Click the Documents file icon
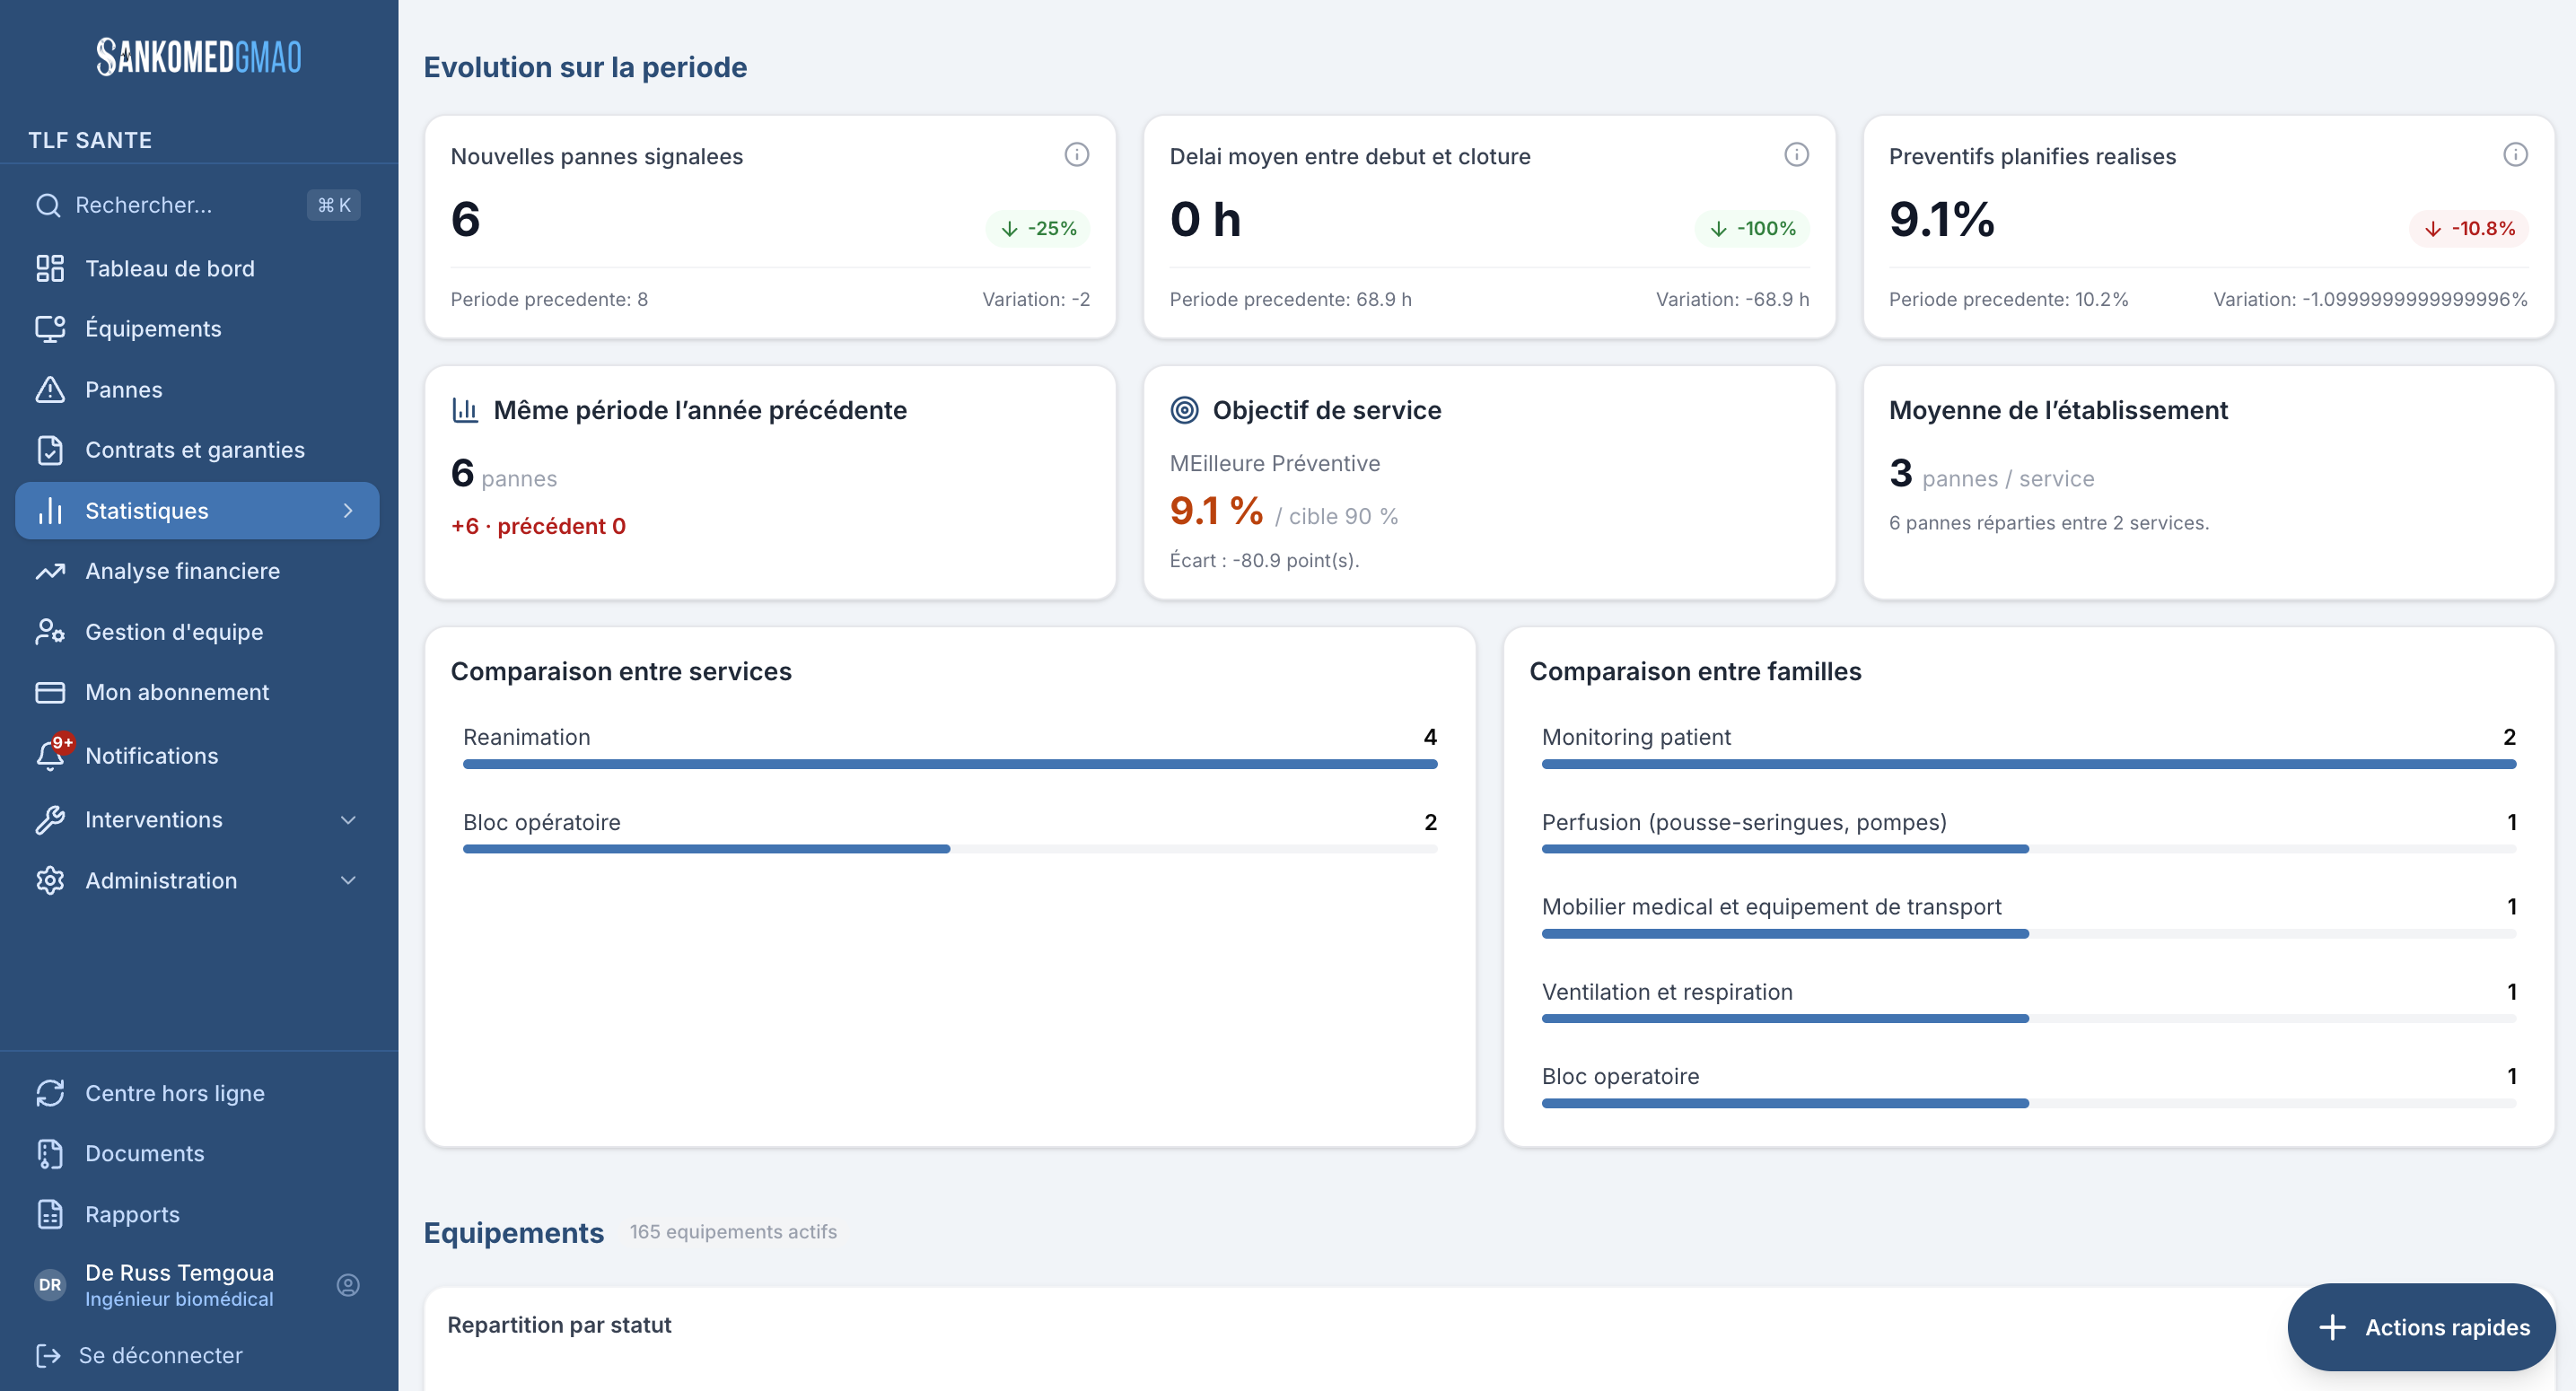The image size is (2576, 1391). 50,1154
